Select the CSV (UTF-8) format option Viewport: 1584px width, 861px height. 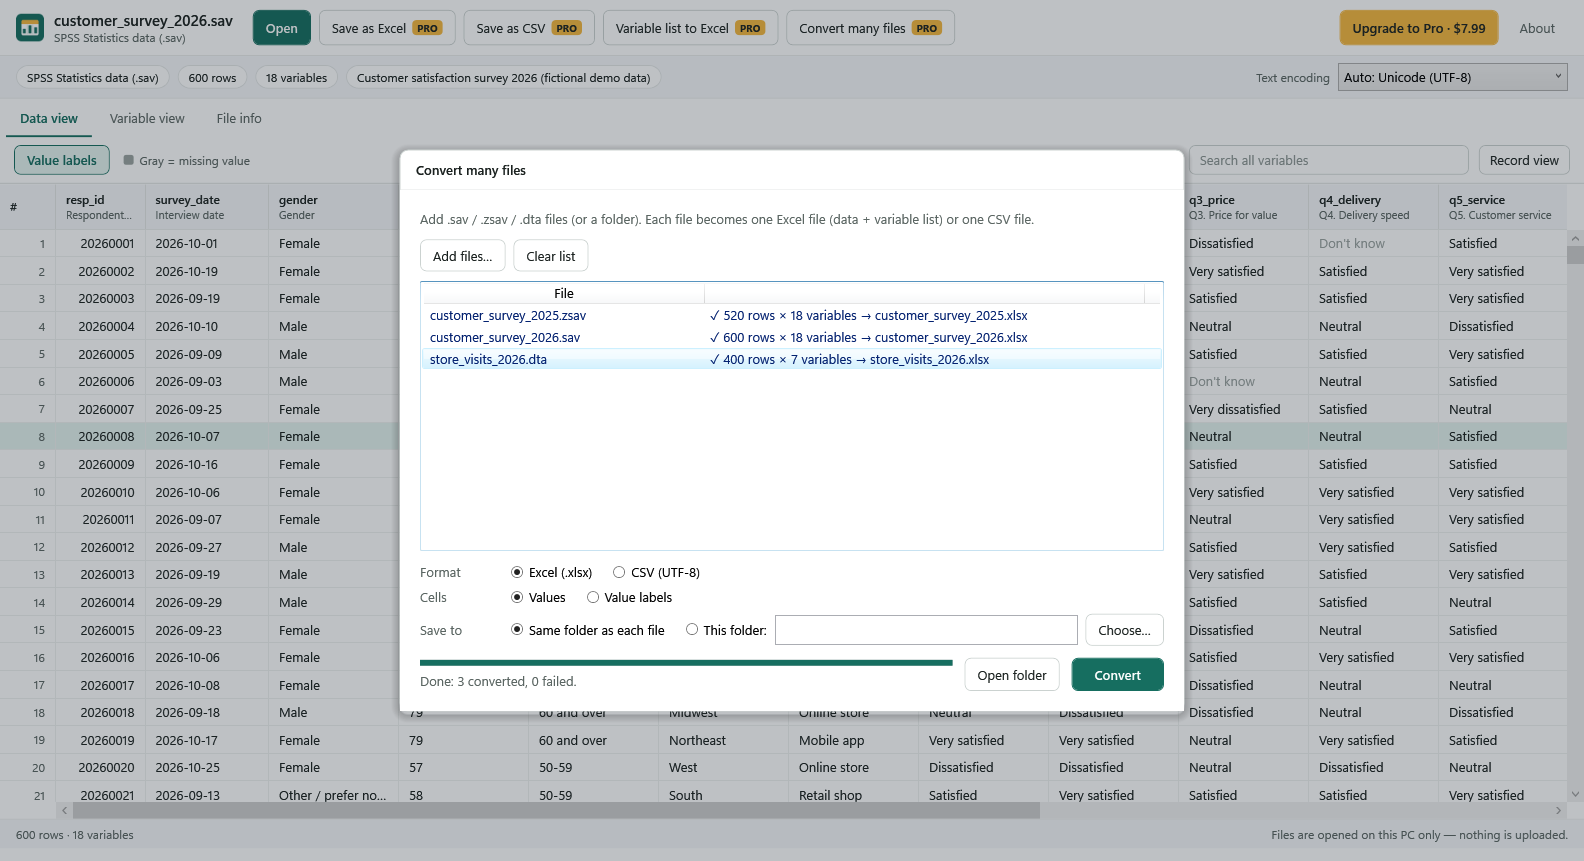point(656,573)
